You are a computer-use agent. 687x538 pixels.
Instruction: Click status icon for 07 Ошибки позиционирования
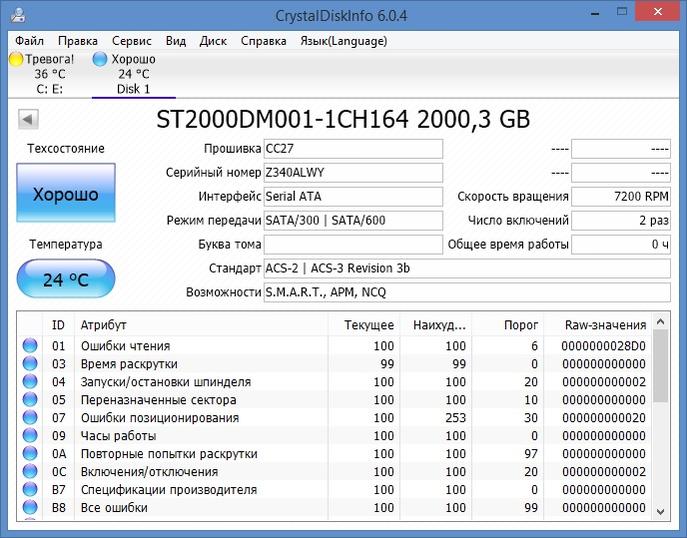pyautogui.click(x=30, y=418)
